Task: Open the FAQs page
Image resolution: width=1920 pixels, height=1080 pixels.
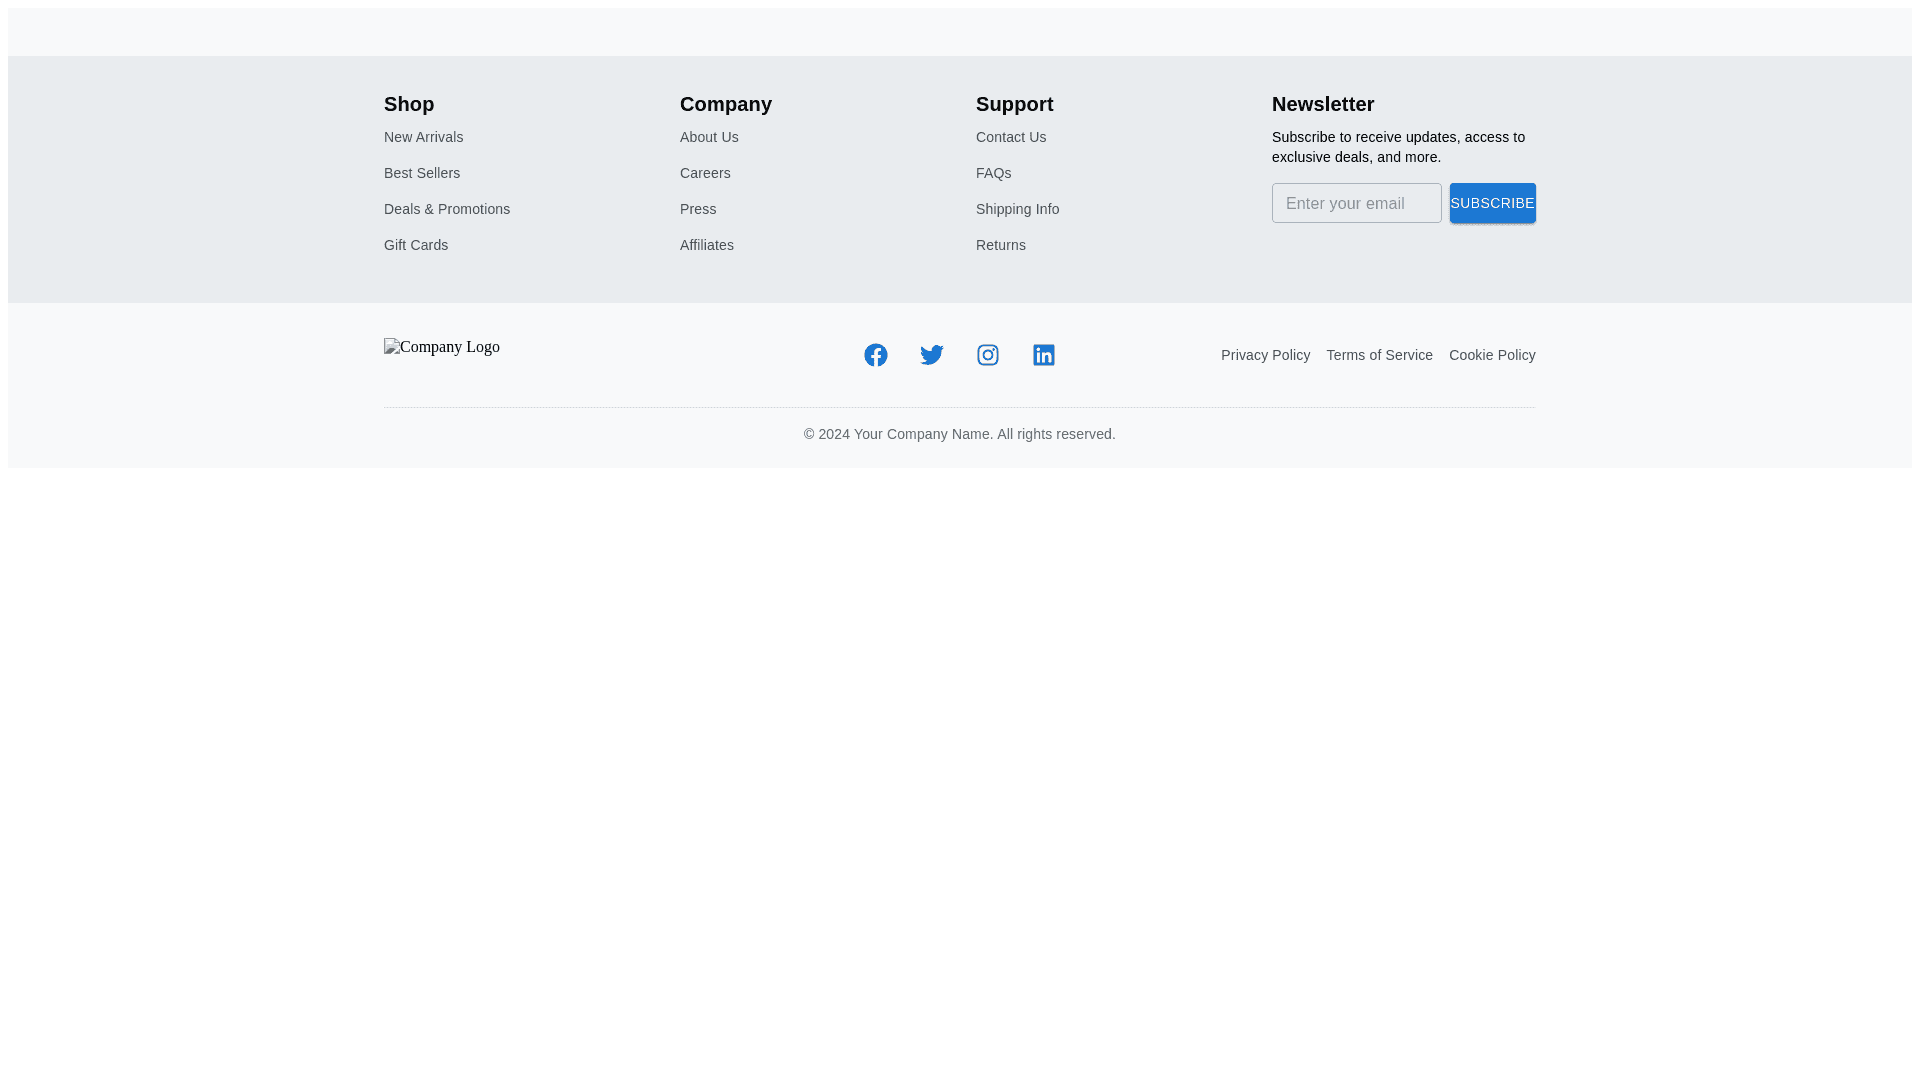Action: coord(993,173)
